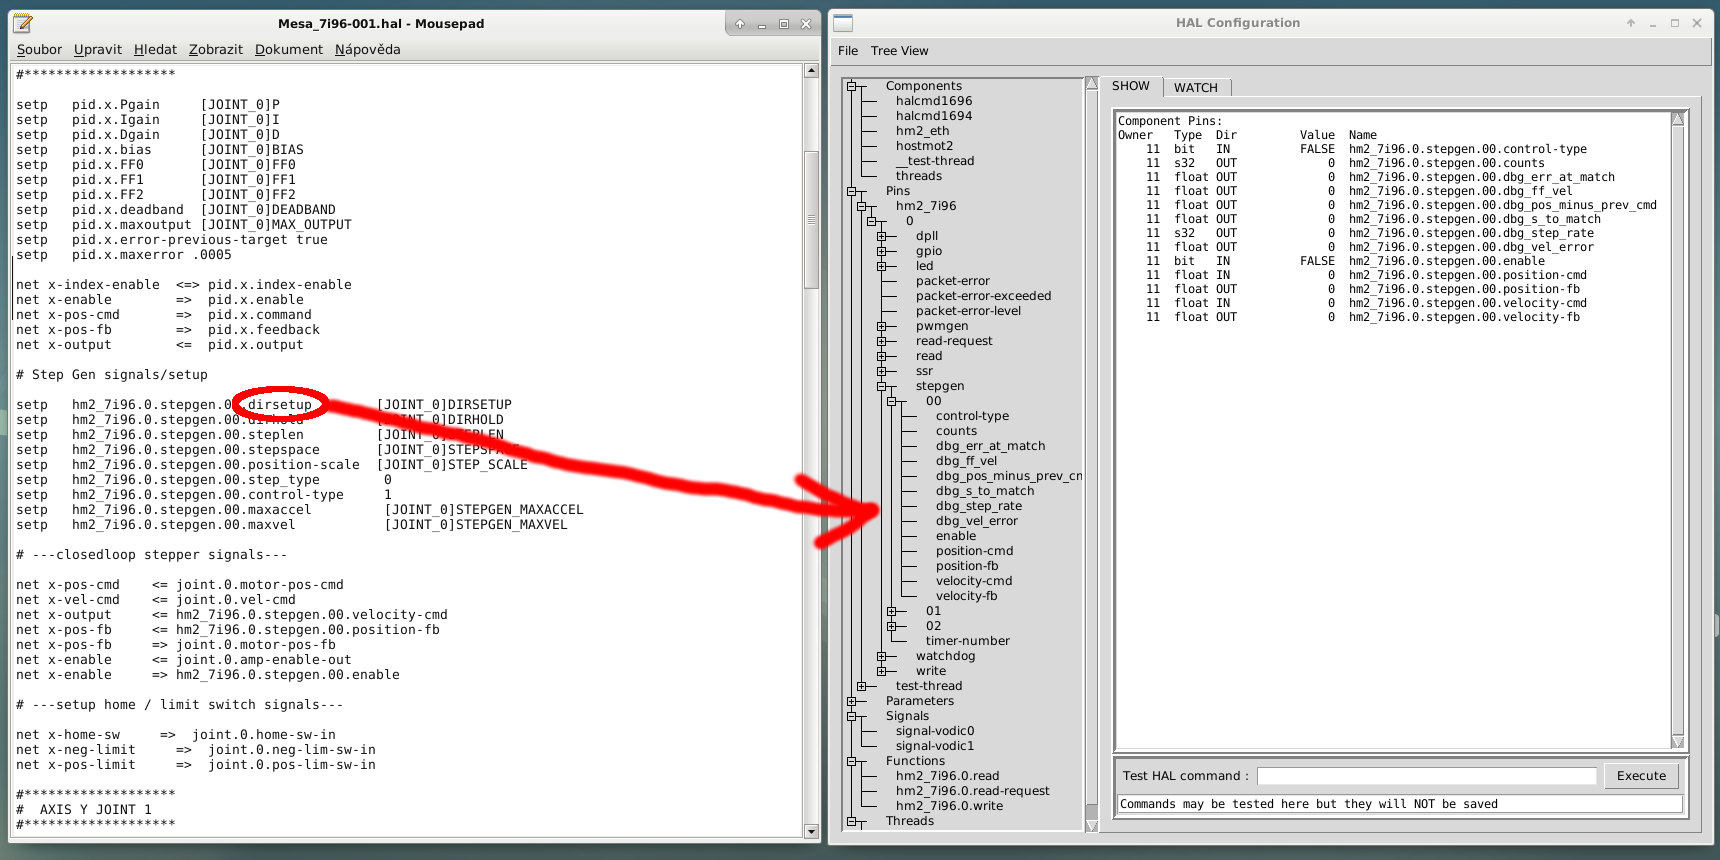The width and height of the screenshot is (1720, 860).
Task: Click scroll-down arrow of Component Pins list
Action: pyautogui.click(x=1678, y=742)
